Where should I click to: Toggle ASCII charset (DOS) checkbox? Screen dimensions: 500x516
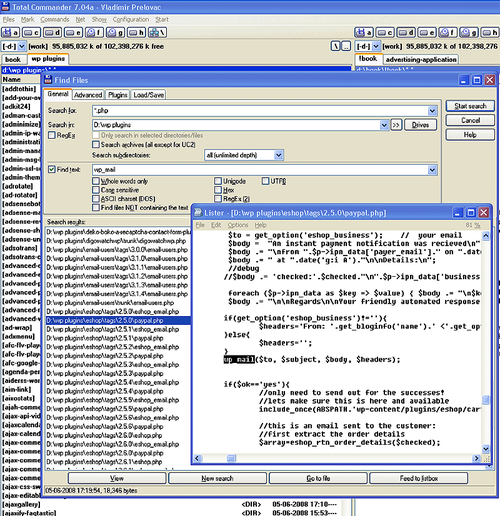tap(96, 199)
